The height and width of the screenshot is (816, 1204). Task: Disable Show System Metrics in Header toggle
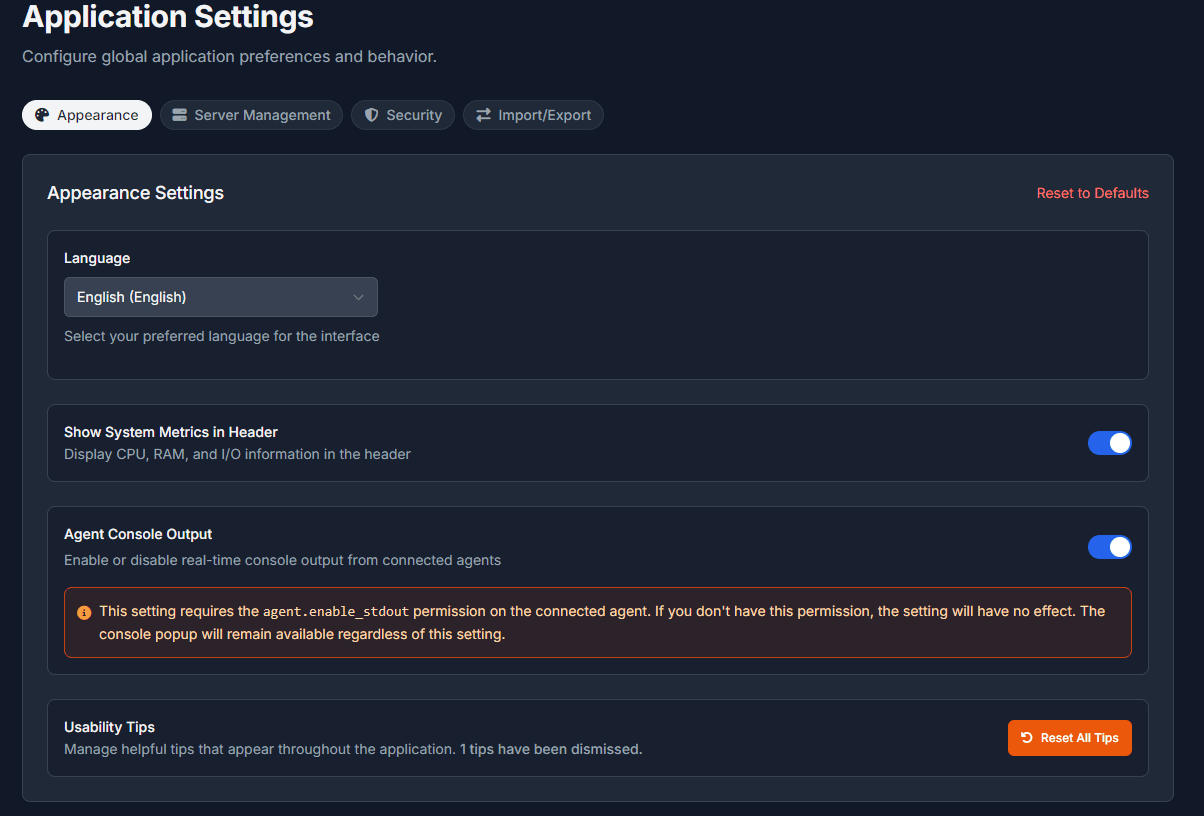click(1110, 443)
